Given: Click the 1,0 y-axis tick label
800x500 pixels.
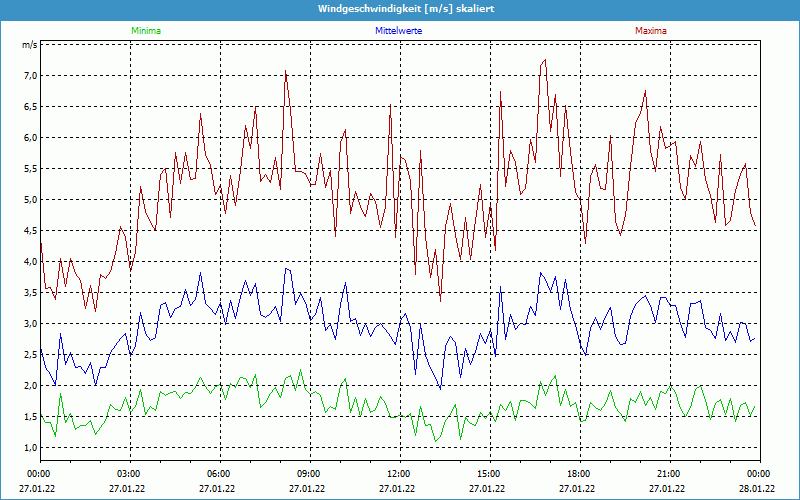Looking at the screenshot, I should coord(30,447).
